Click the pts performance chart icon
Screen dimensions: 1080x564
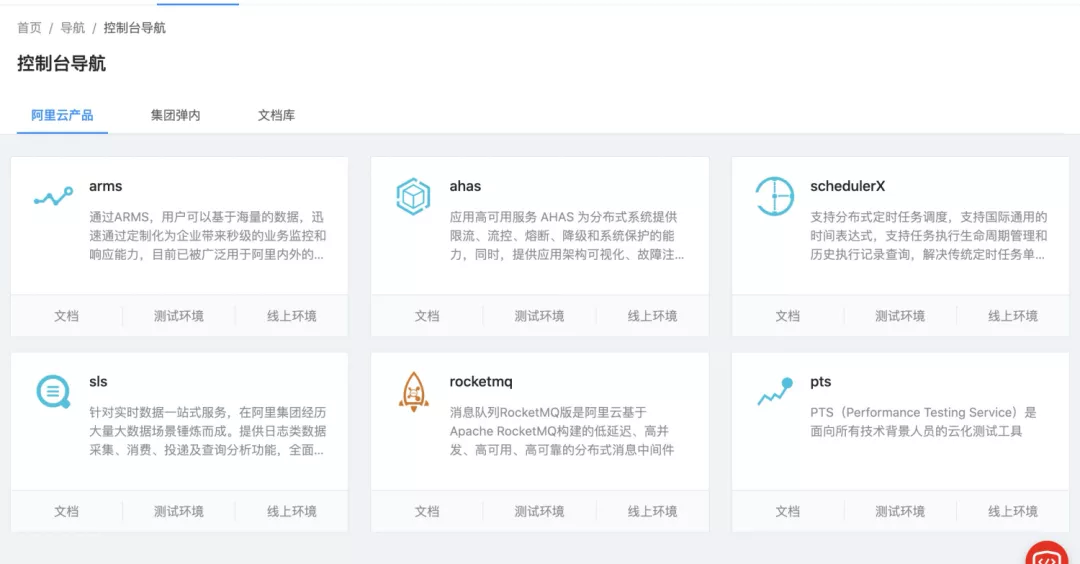pos(775,391)
